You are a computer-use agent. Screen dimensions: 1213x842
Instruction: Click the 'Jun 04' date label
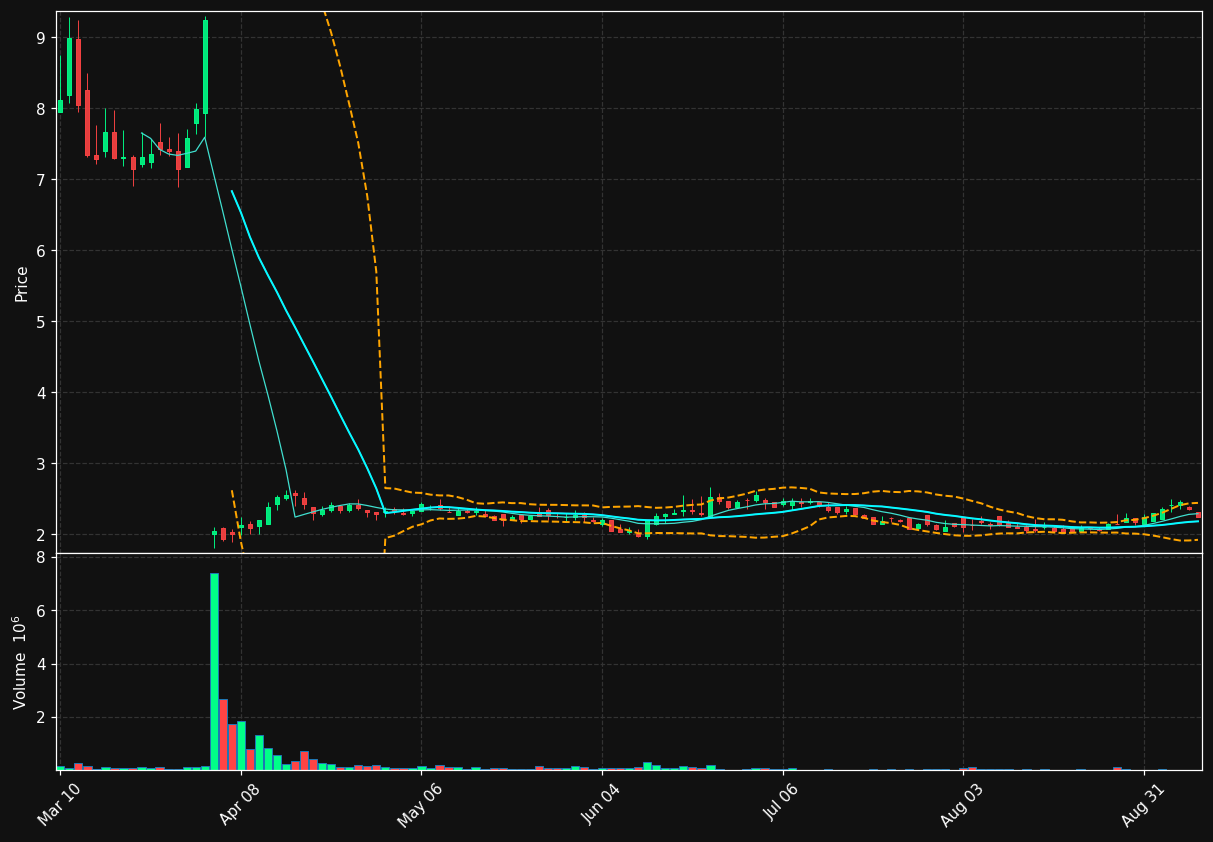600,804
